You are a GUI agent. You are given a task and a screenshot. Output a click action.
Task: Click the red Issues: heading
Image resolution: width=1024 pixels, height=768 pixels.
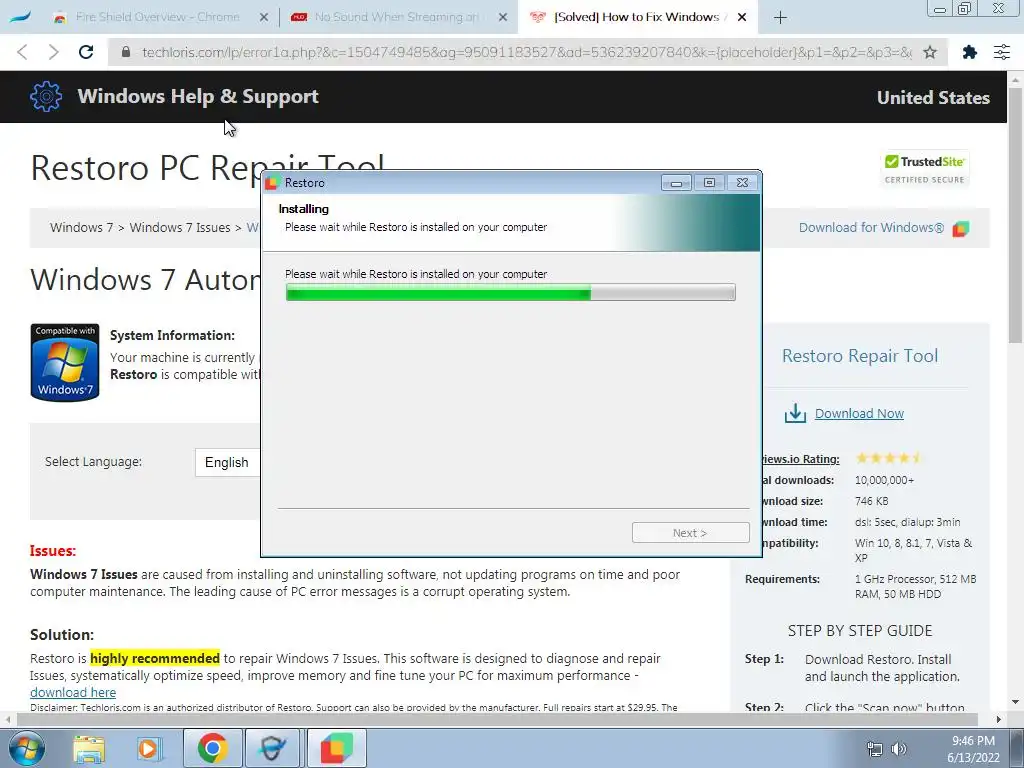tap(53, 551)
